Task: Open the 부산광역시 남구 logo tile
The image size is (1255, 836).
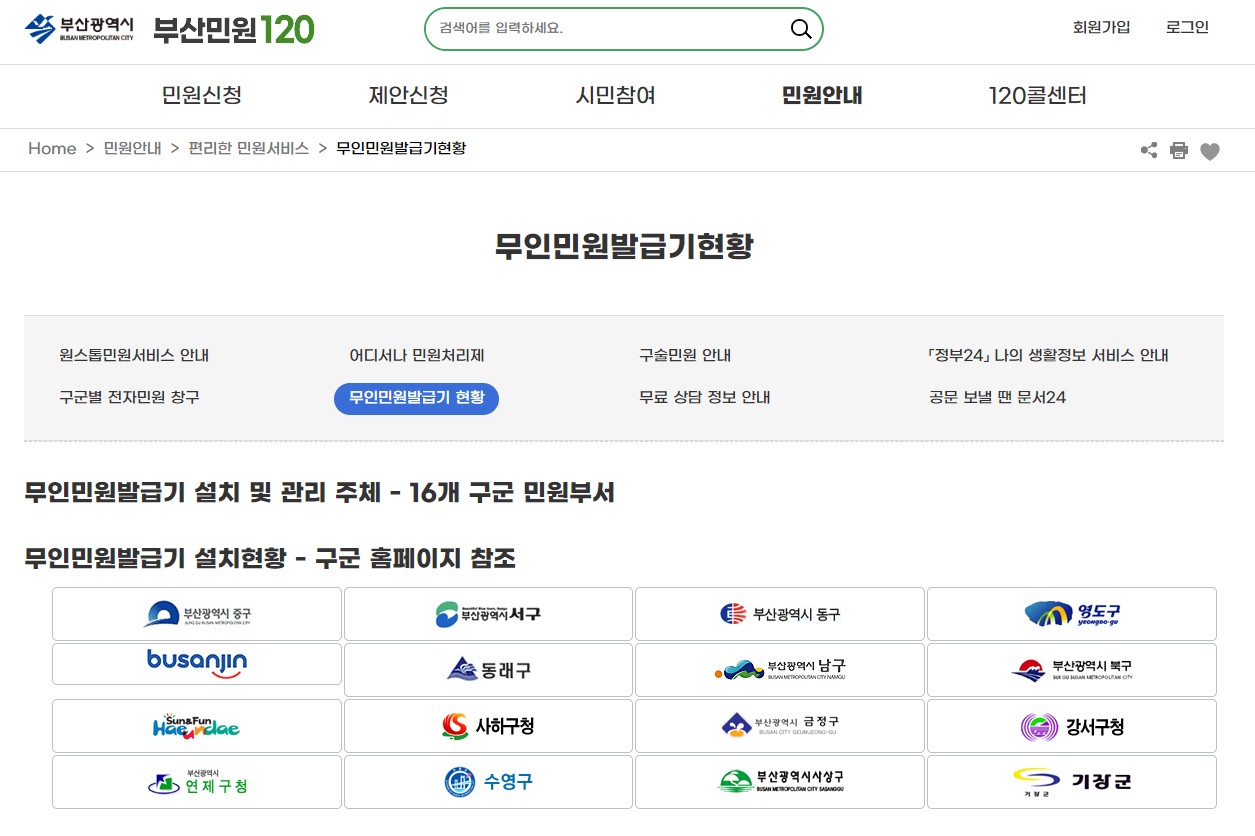Action: click(x=780, y=670)
